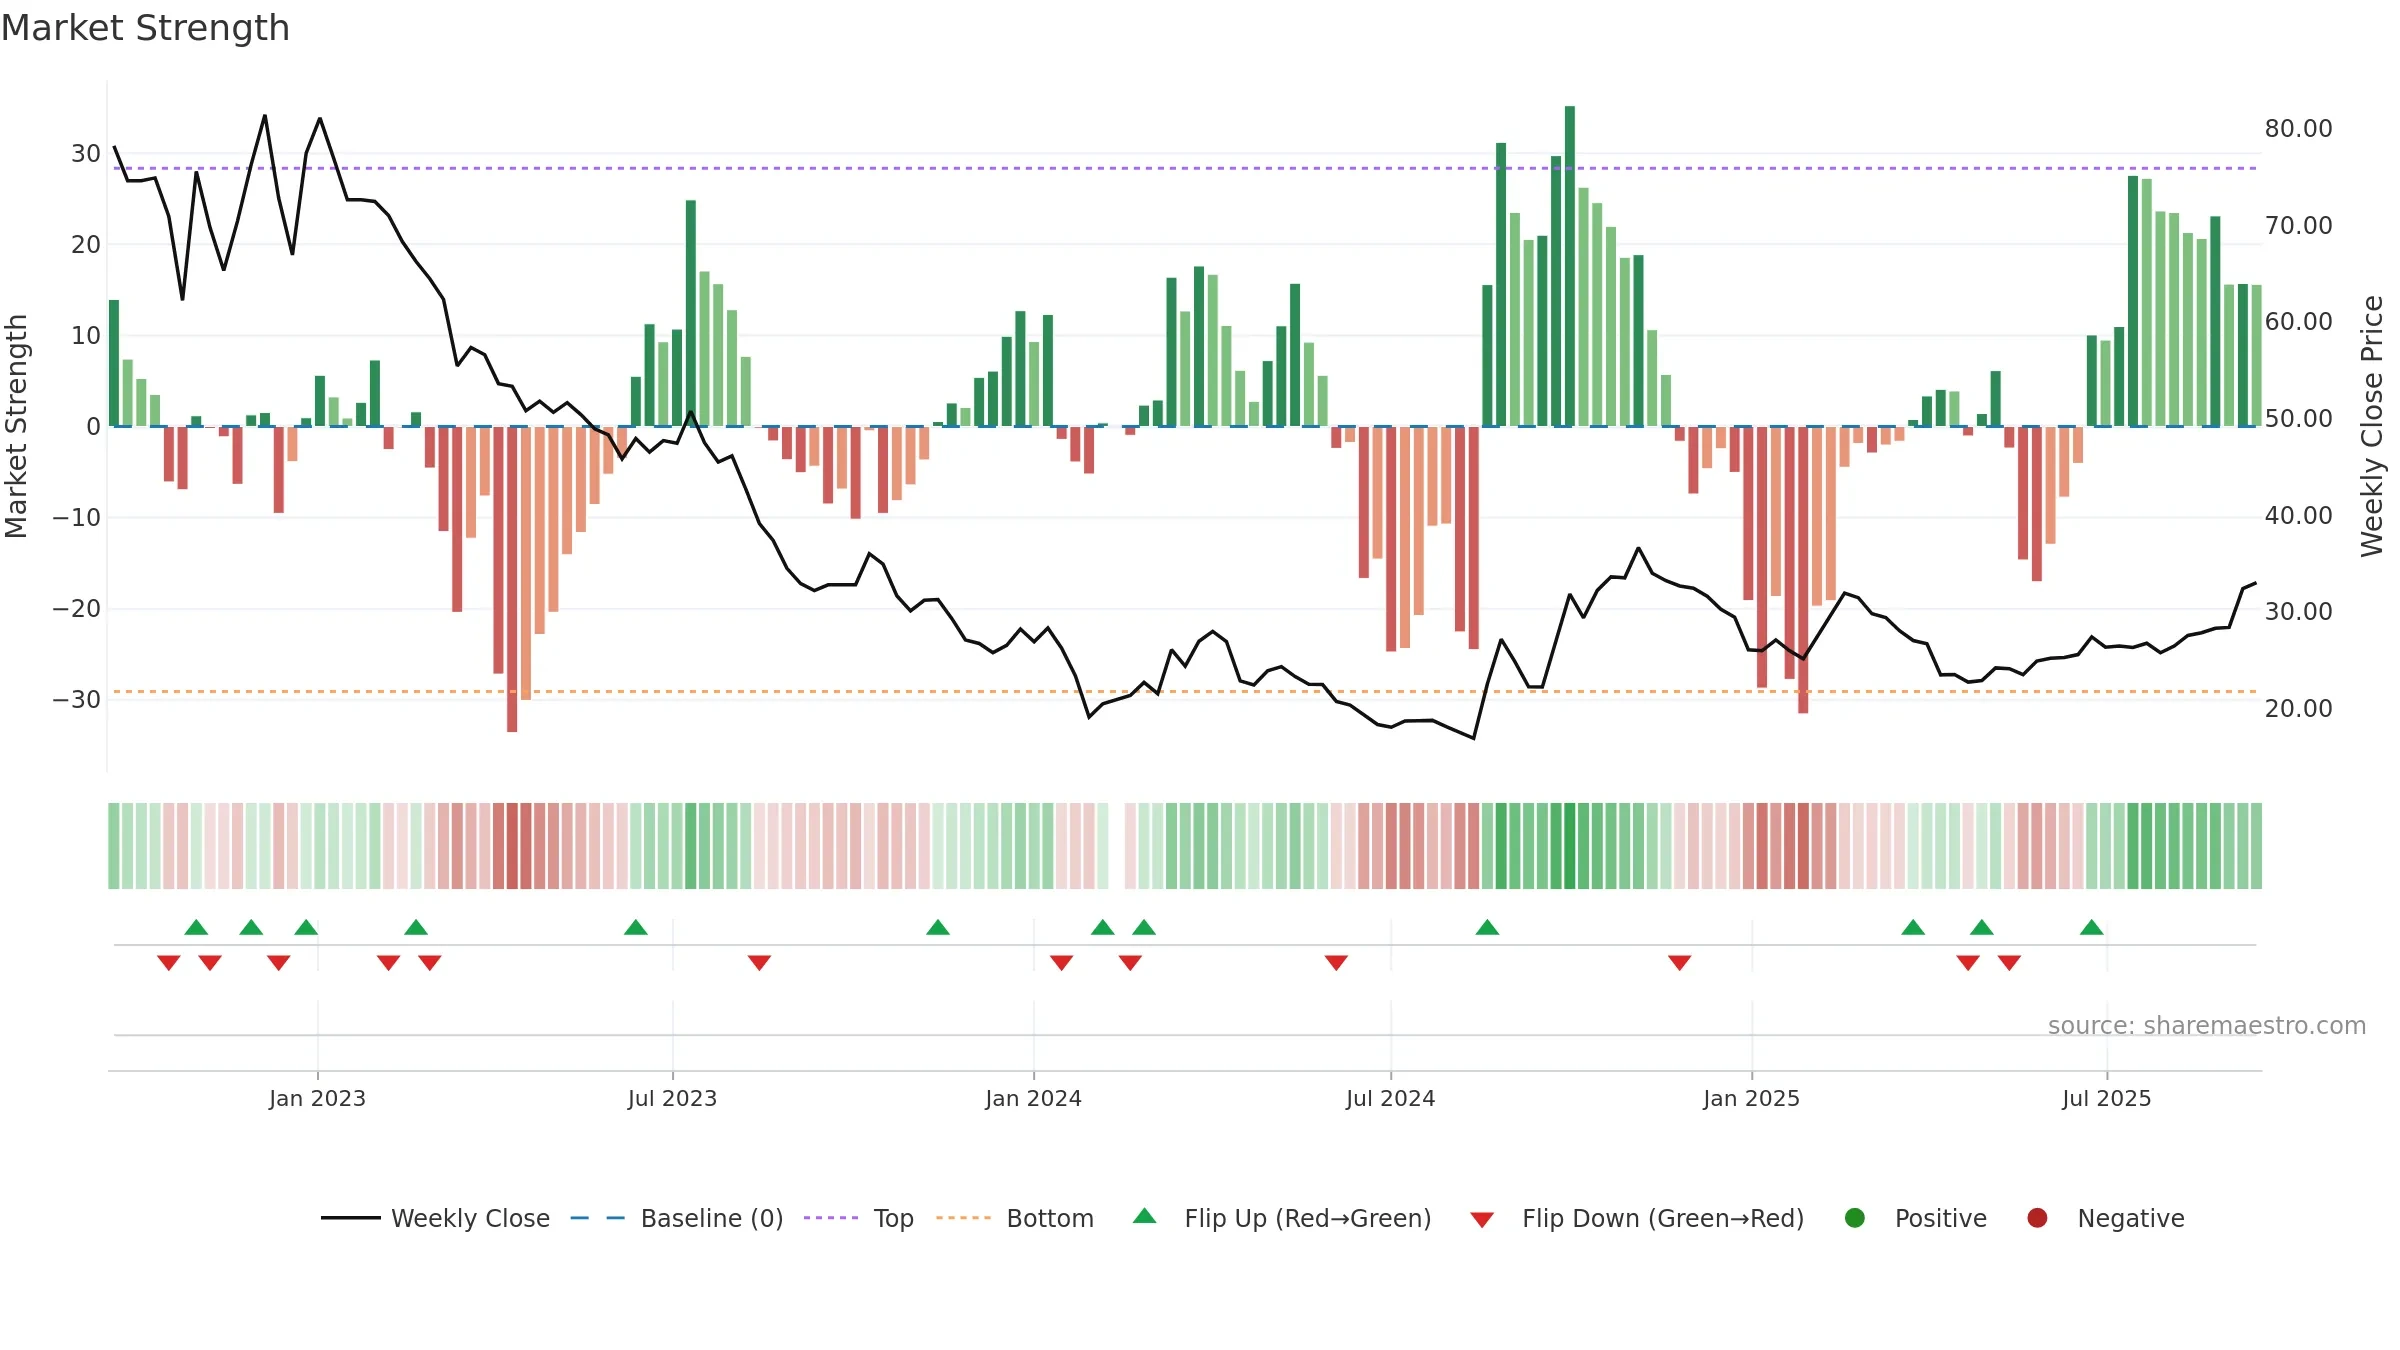Click the Jan 2024 x-axis label
This screenshot has height=1350, width=2400.
[1033, 1098]
